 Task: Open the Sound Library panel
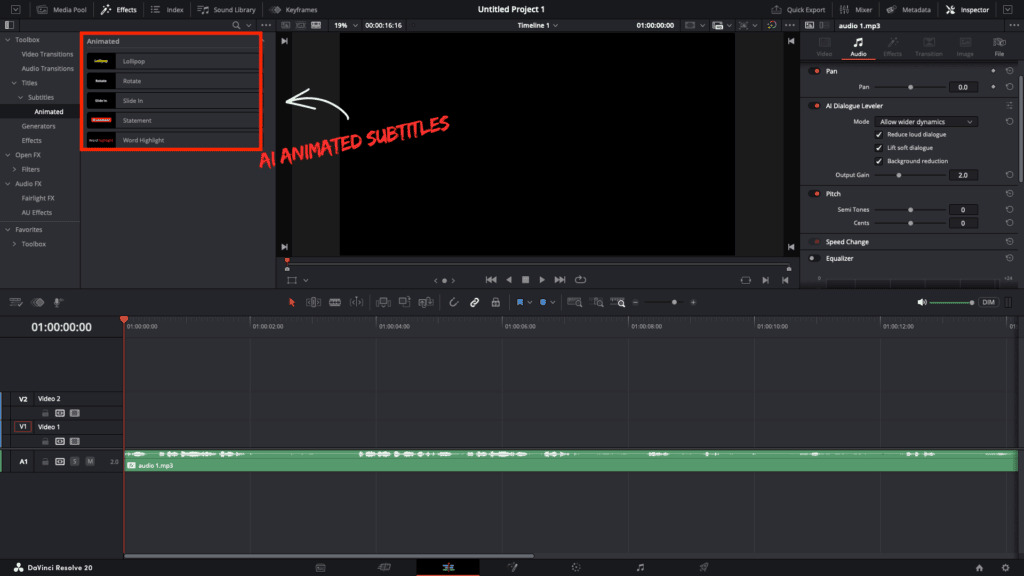click(x=225, y=9)
